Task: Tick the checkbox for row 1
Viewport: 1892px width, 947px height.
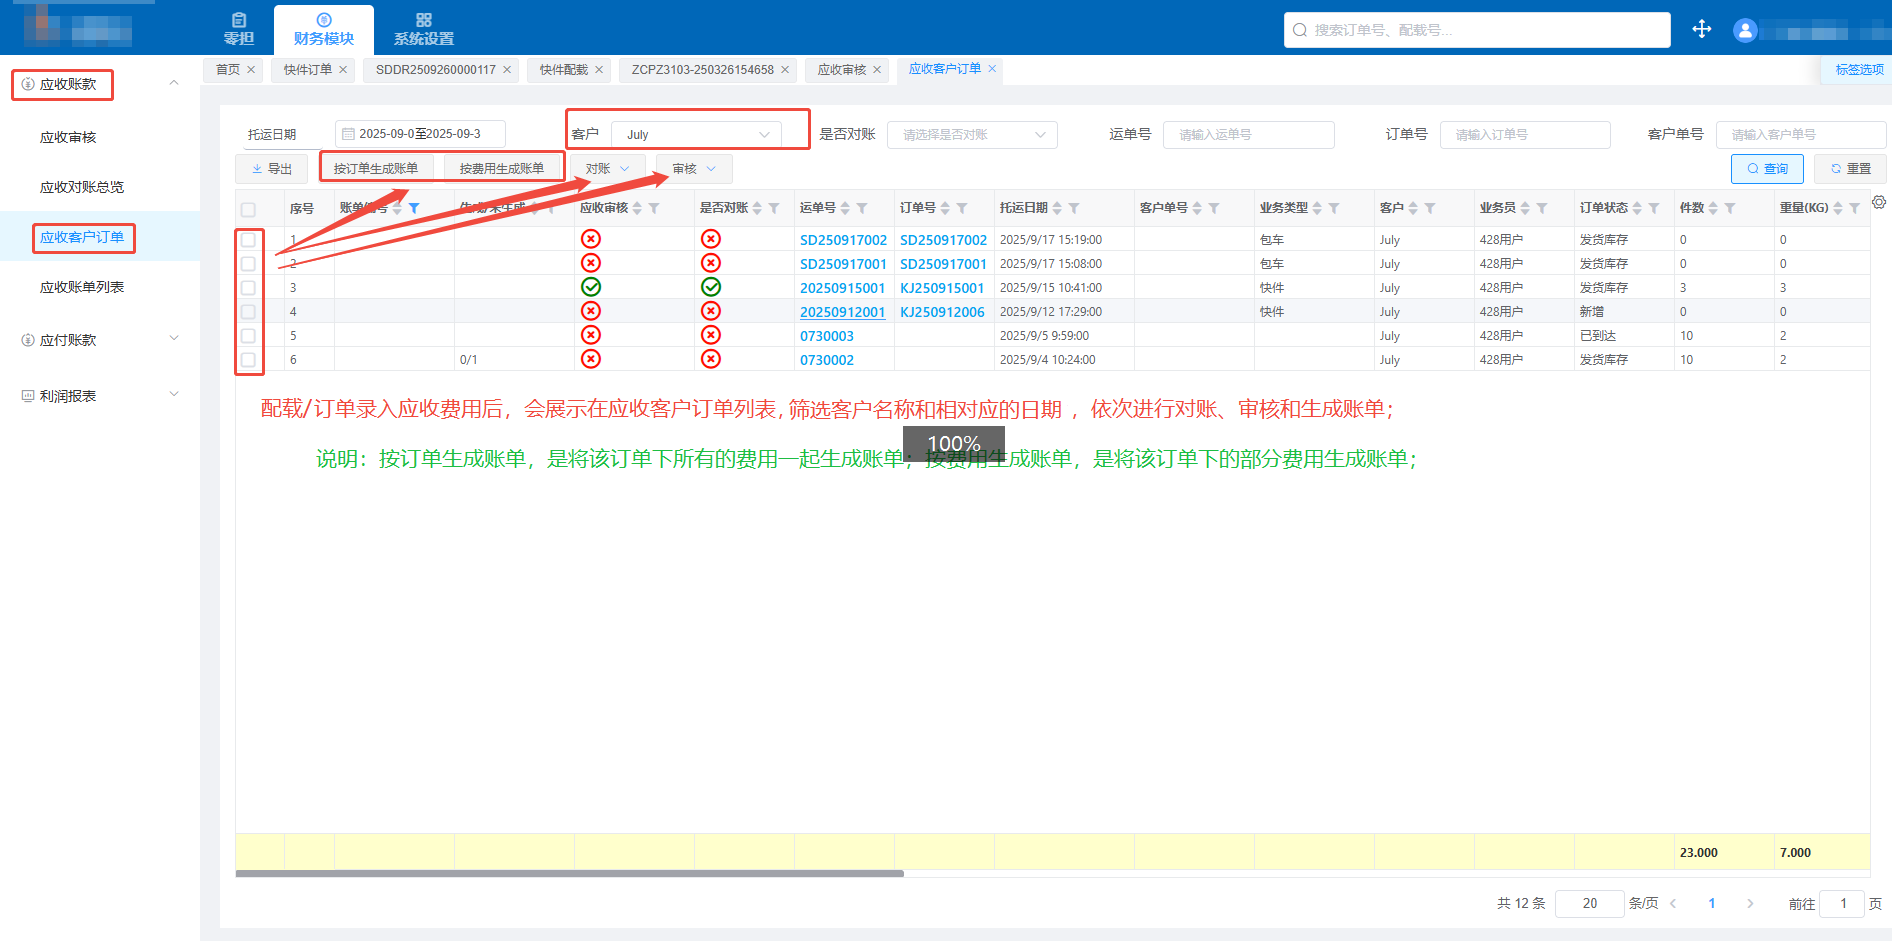Action: point(248,240)
